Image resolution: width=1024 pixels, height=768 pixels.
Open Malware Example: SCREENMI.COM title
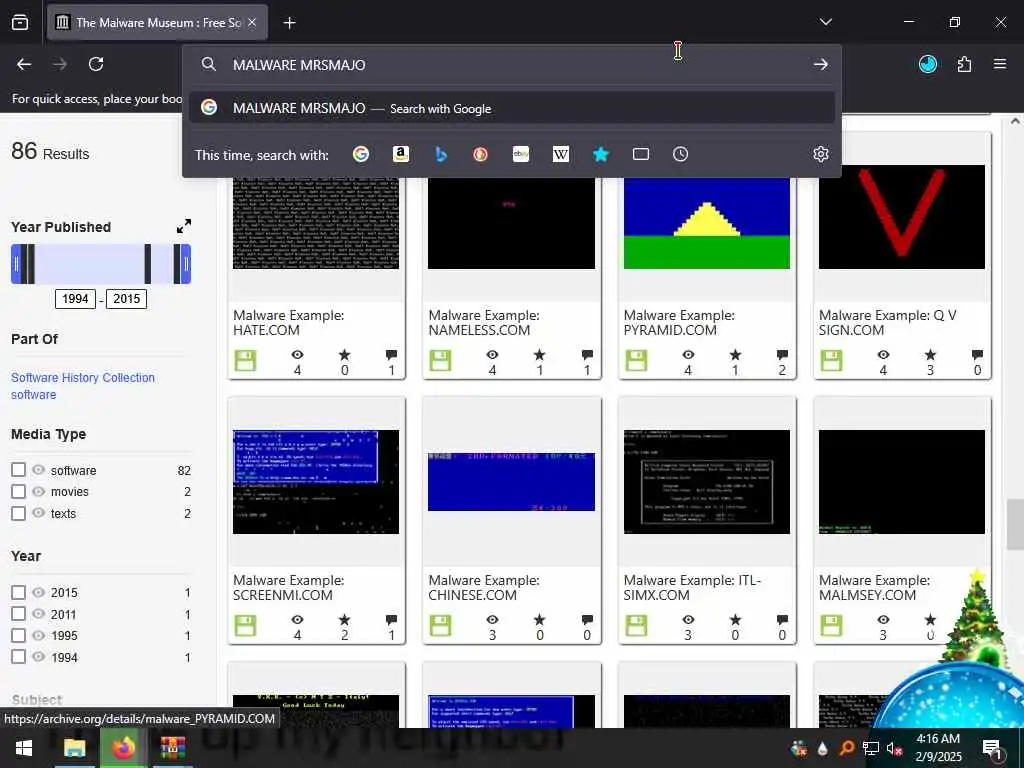[x=289, y=588]
